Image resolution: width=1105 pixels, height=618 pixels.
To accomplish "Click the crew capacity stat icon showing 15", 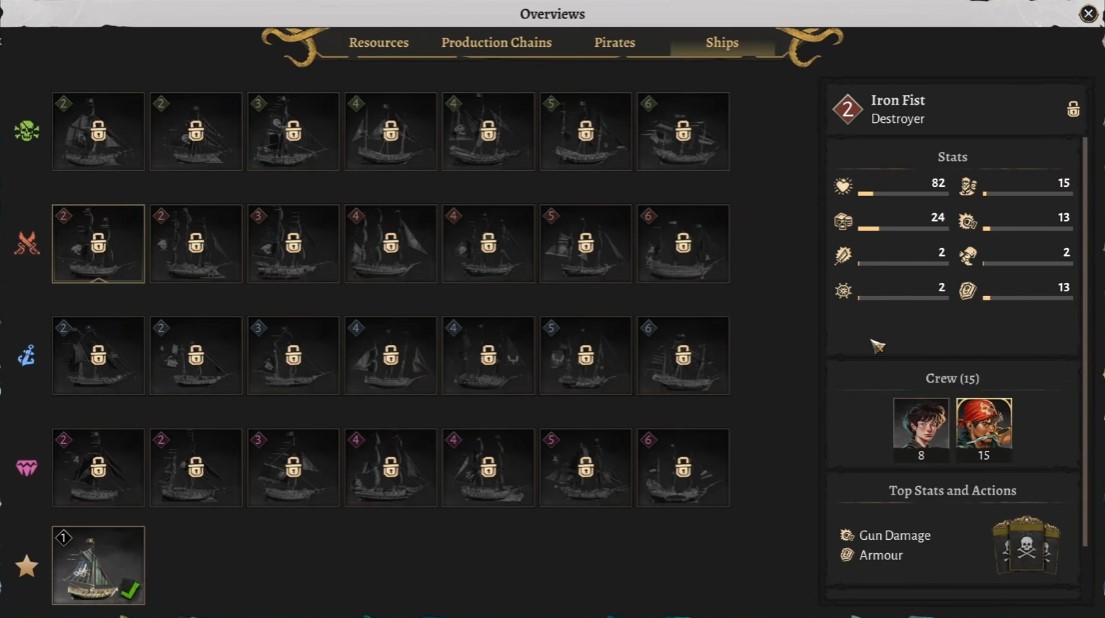I will coord(968,186).
